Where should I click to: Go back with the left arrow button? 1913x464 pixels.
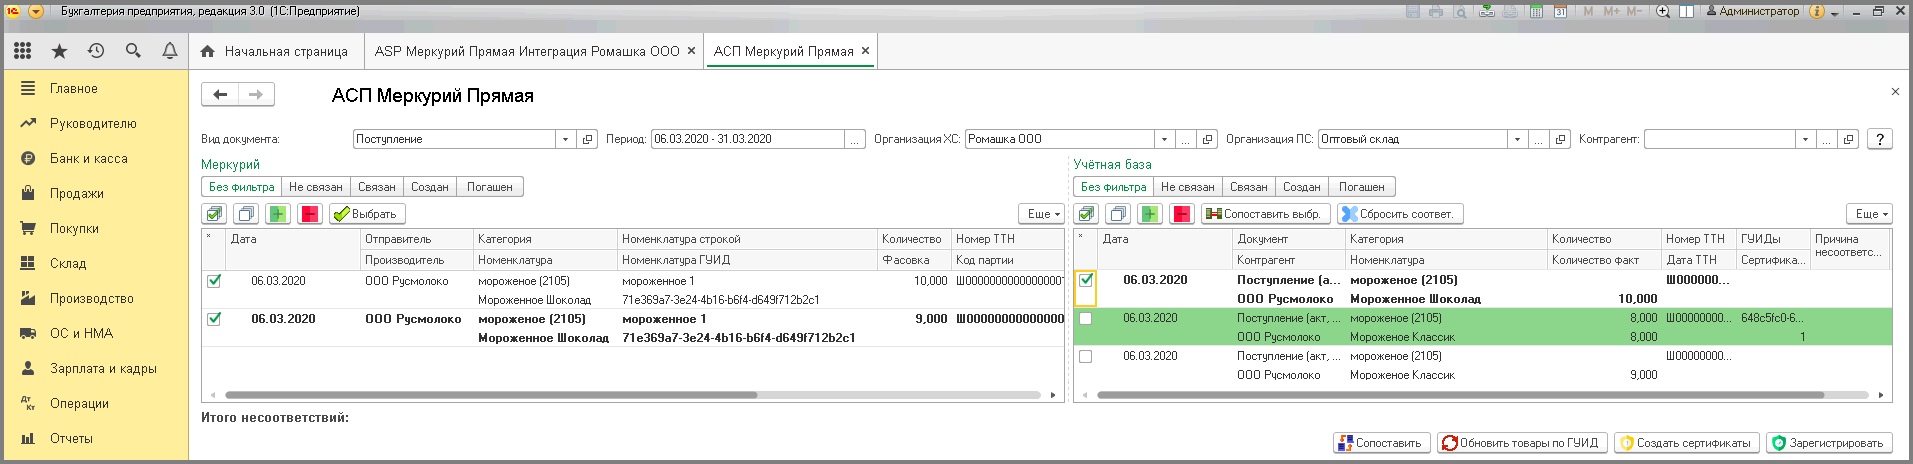tap(220, 94)
